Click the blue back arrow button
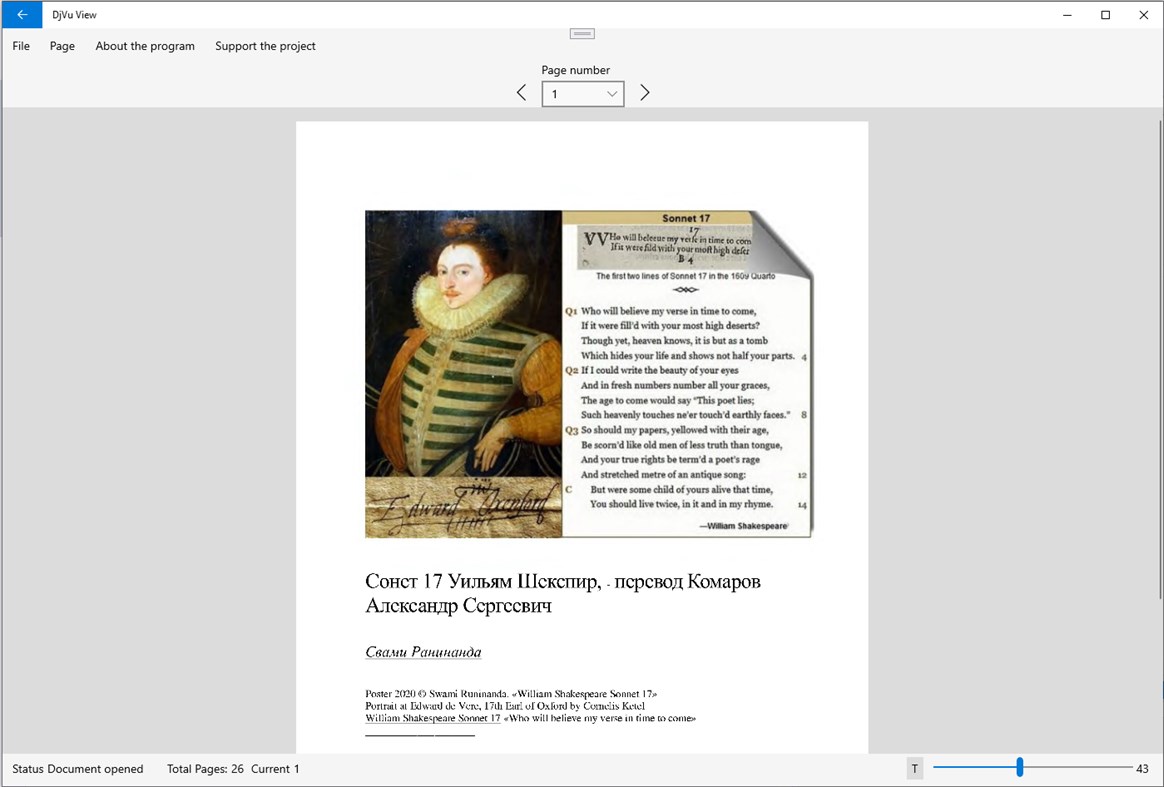Image resolution: width=1164 pixels, height=787 pixels. (22, 15)
